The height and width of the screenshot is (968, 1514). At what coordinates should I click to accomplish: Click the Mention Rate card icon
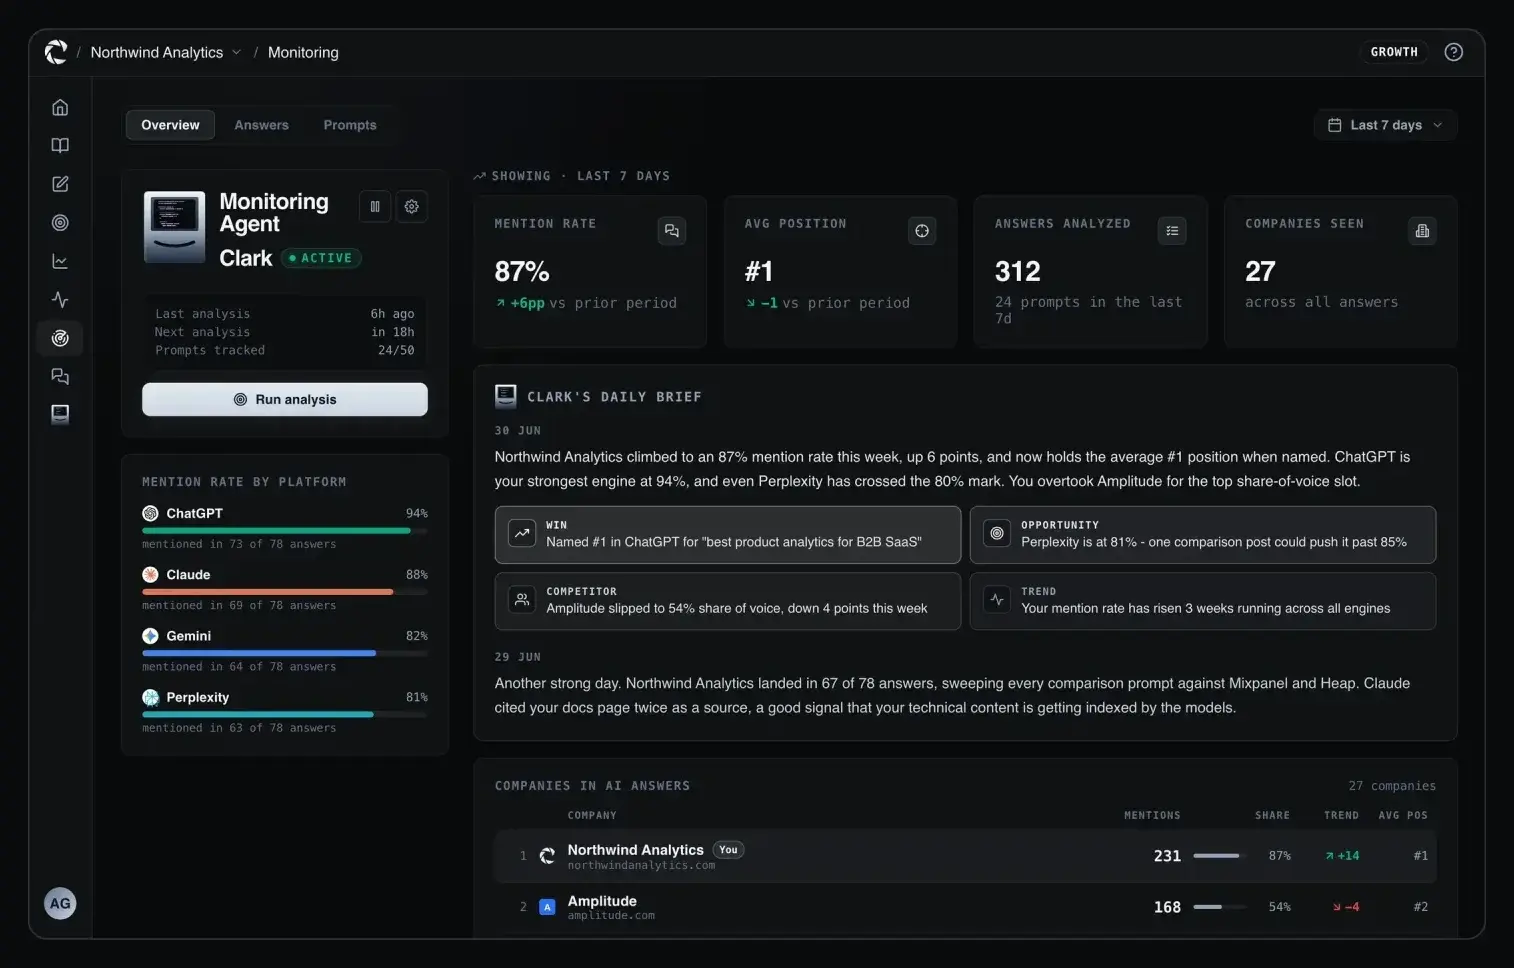tap(672, 231)
